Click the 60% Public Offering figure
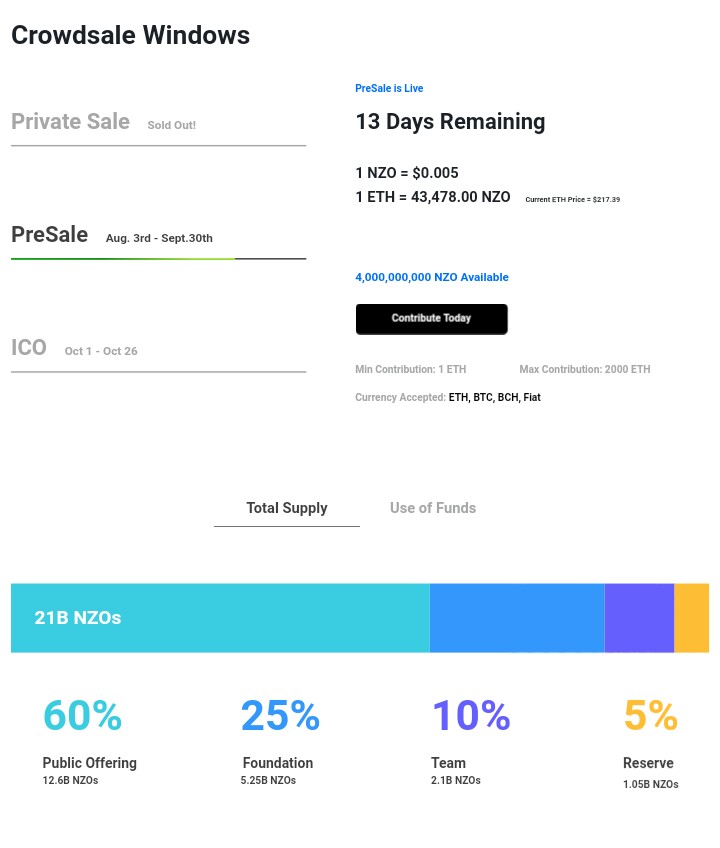Image resolution: width=720 pixels, height=848 pixels. (x=82, y=715)
